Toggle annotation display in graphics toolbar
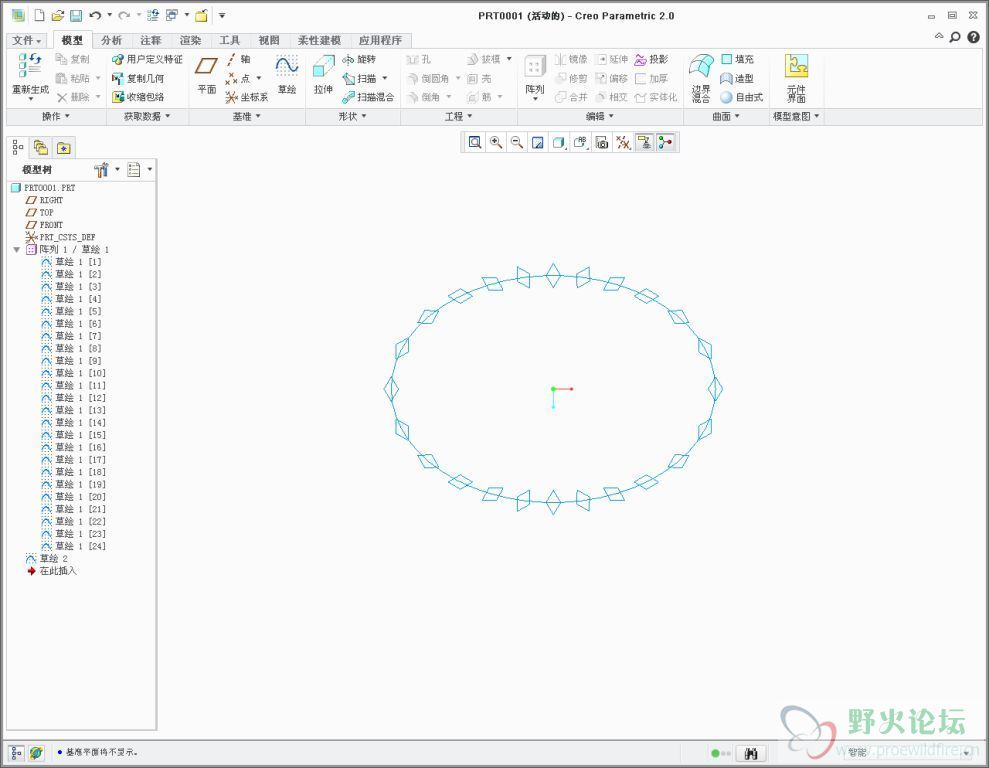Viewport: 989px width, 768px height. (644, 143)
